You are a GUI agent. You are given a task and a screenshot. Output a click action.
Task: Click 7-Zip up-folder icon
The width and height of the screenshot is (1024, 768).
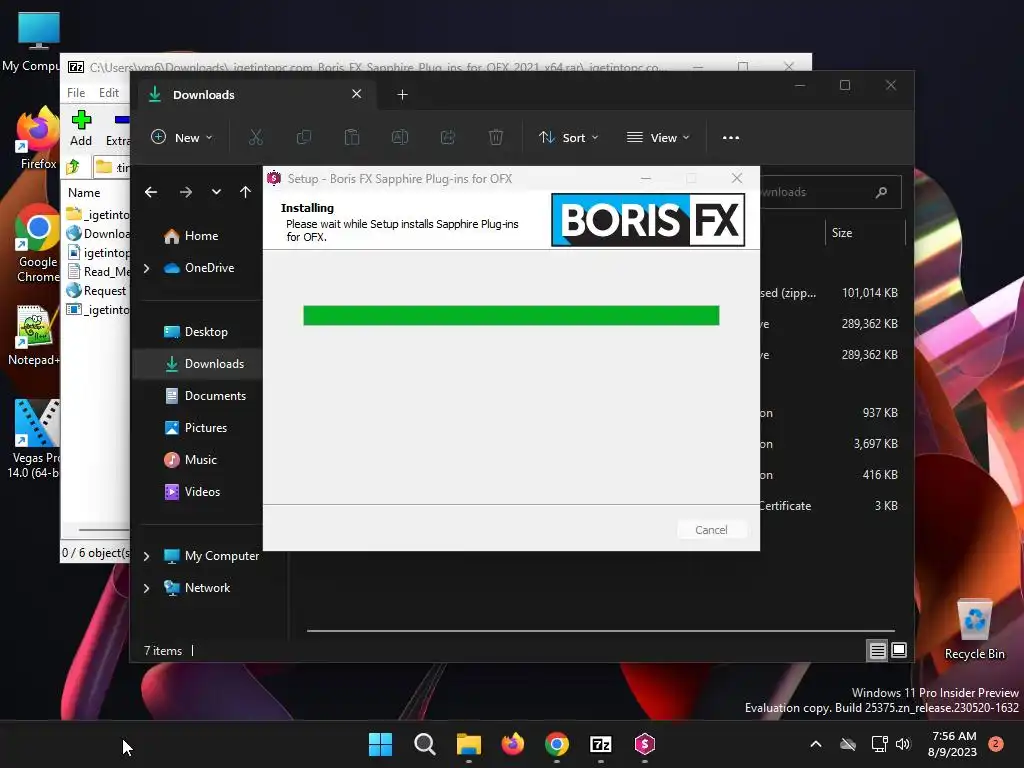pos(72,167)
